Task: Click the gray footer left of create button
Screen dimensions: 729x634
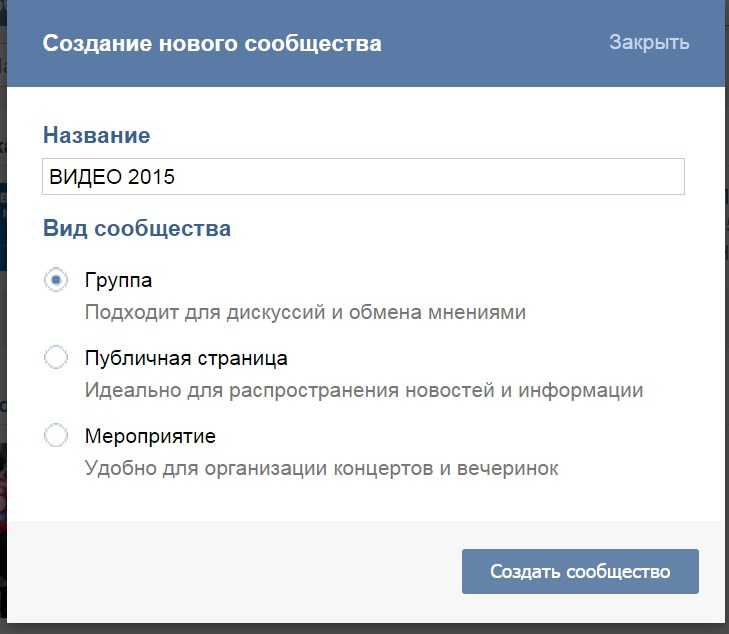Action: [232, 571]
